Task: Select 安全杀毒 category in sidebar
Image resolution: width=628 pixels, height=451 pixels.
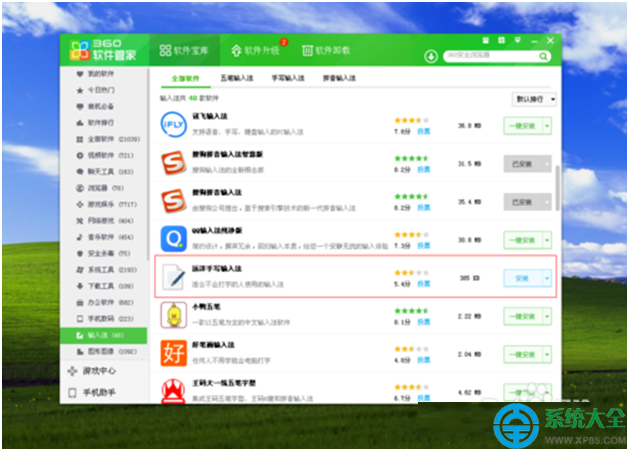Action: pyautogui.click(x=103, y=253)
